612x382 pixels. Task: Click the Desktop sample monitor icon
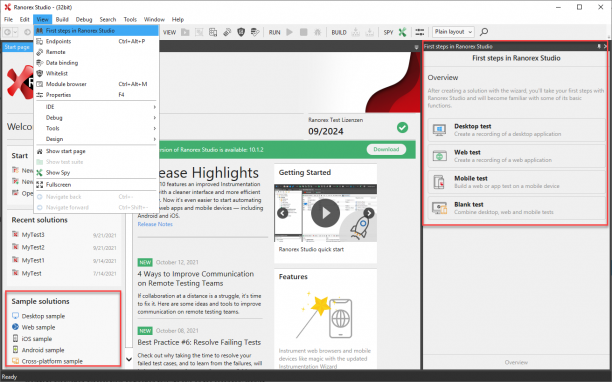pyautogui.click(x=15, y=316)
